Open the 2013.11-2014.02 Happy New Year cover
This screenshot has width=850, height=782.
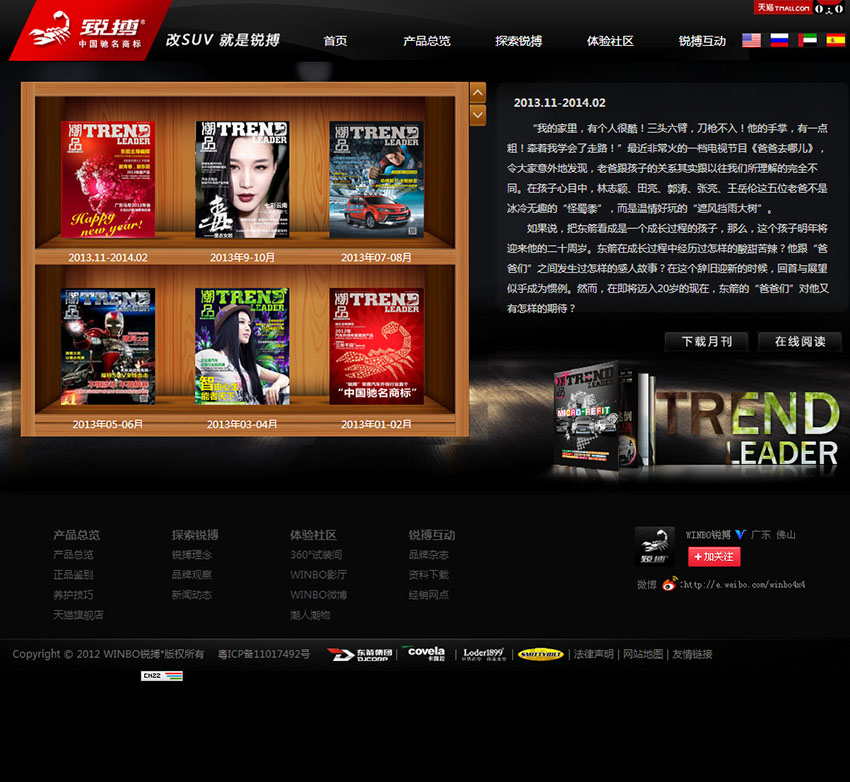[108, 179]
